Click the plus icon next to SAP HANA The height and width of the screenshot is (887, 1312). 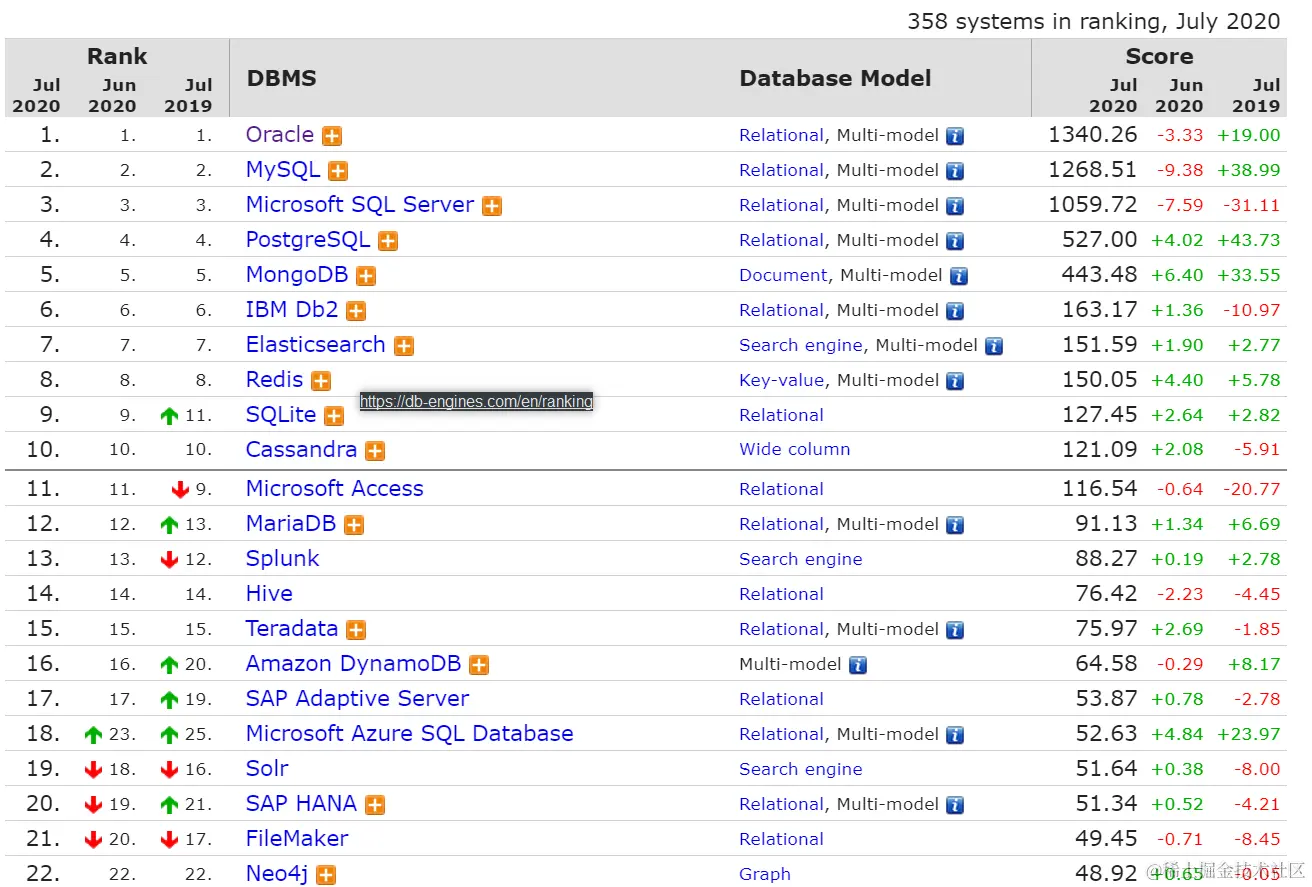pyautogui.click(x=375, y=805)
